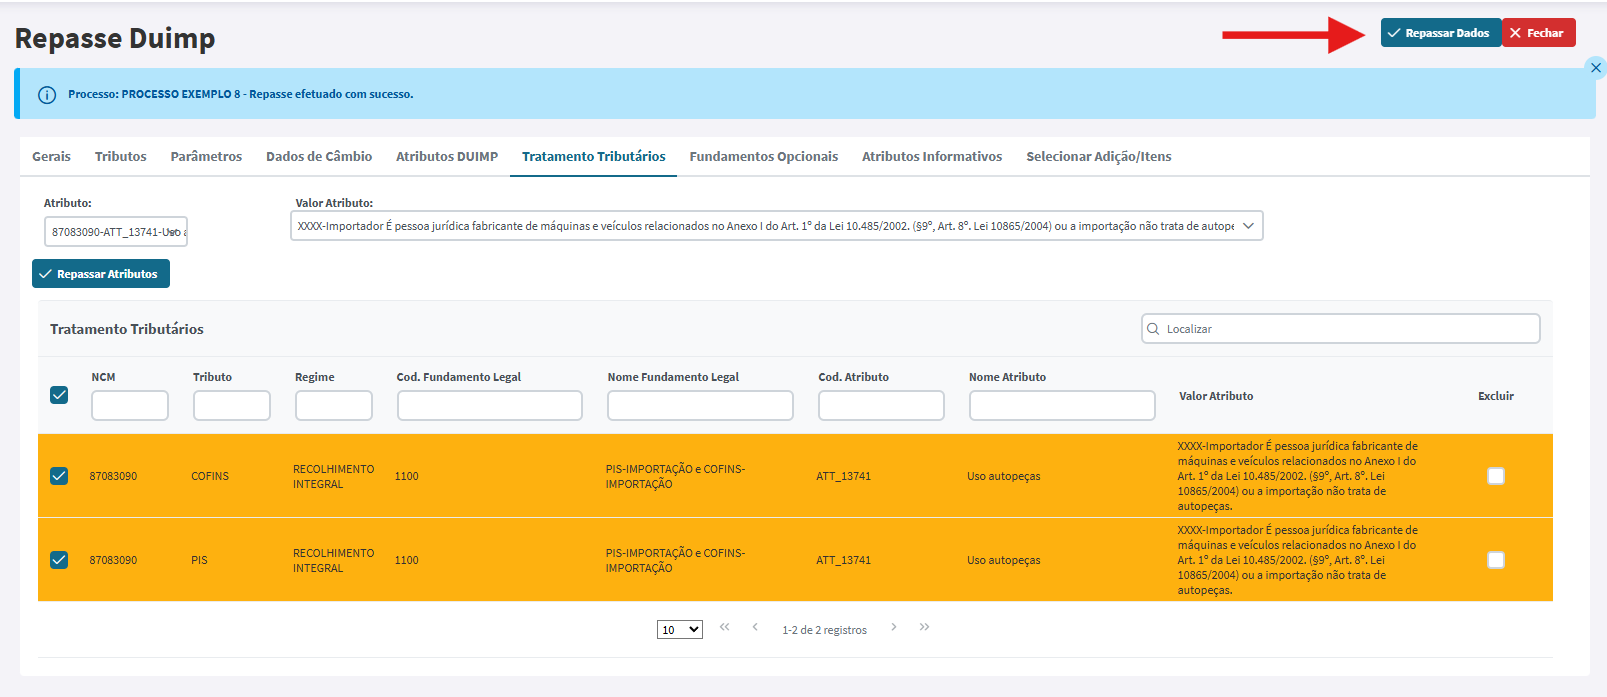The width and height of the screenshot is (1607, 697).
Task: Open the Fundamentos Opcionais tab
Action: [764, 156]
